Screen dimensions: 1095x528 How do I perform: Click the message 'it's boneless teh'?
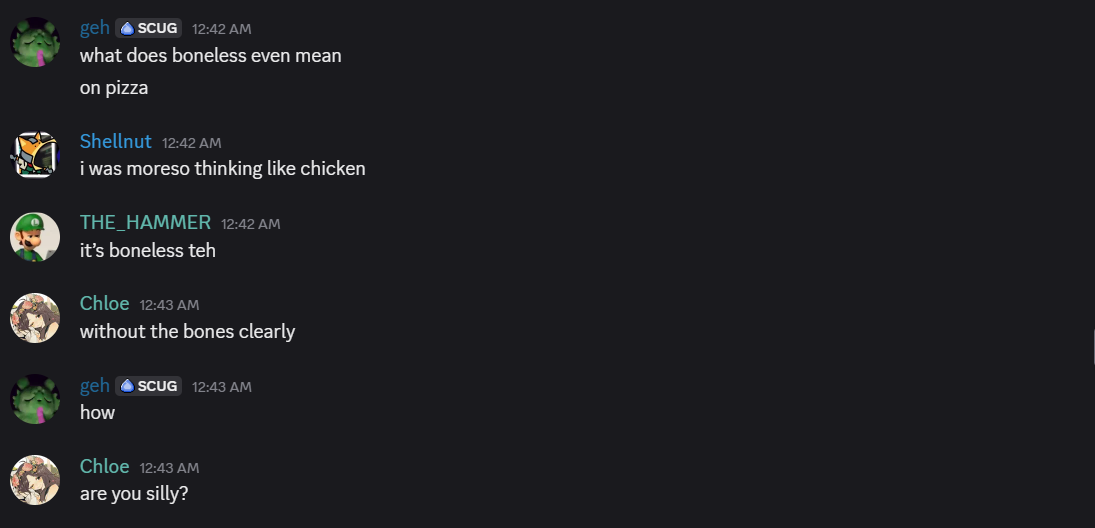pyautogui.click(x=147, y=250)
